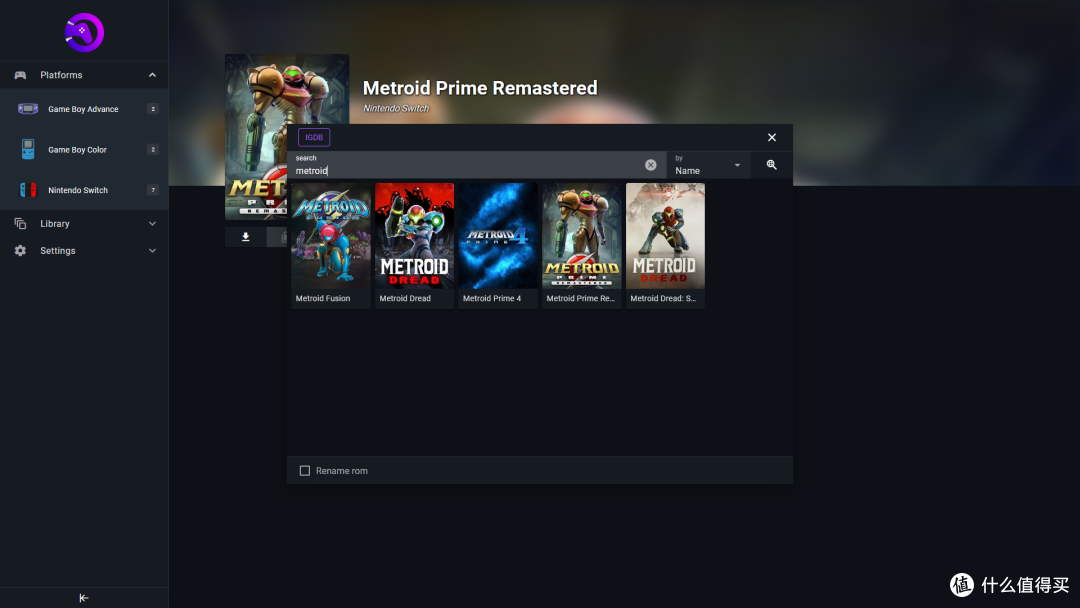Select the Nintendo Switch platform

point(78,190)
